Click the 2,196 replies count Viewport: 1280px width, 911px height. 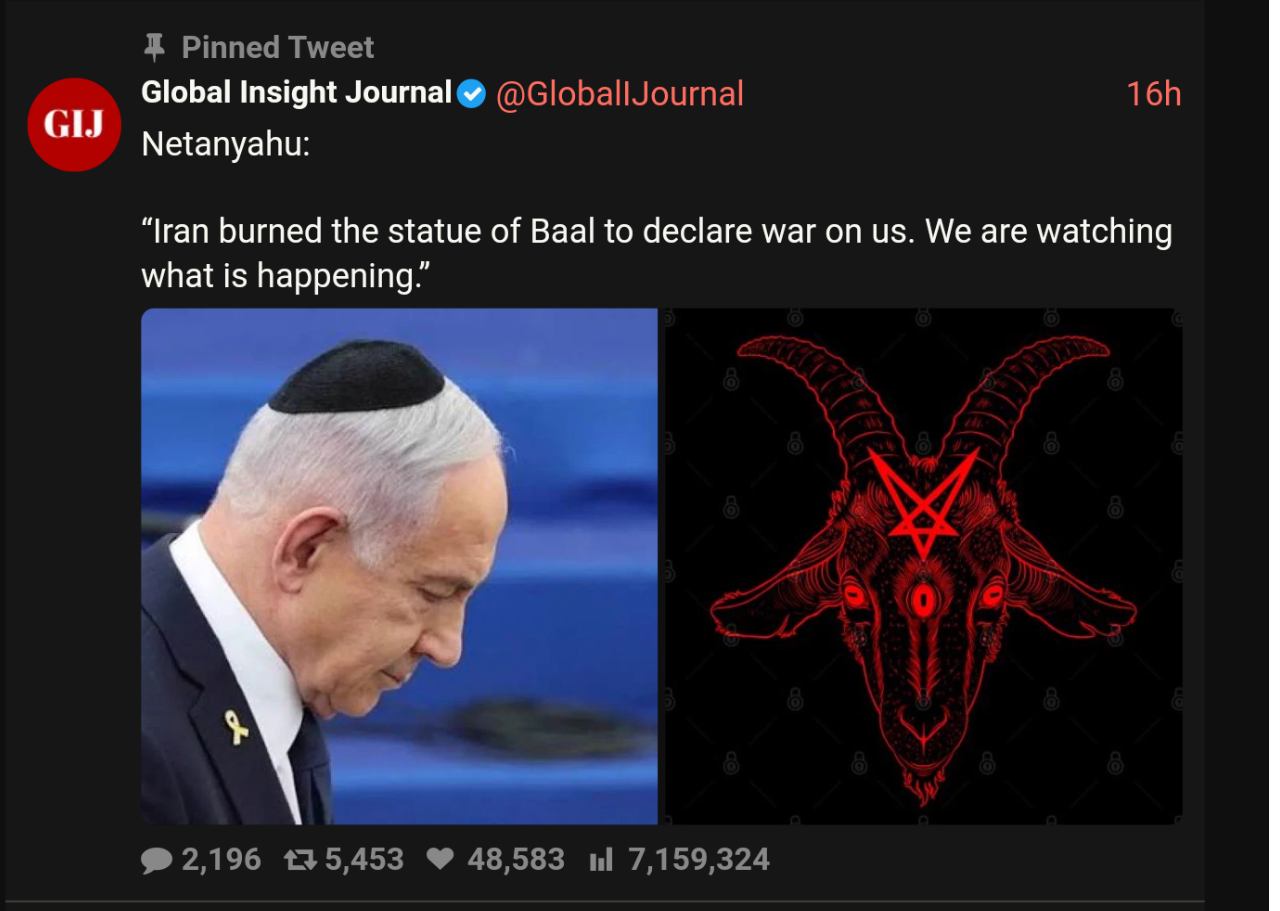click(221, 860)
